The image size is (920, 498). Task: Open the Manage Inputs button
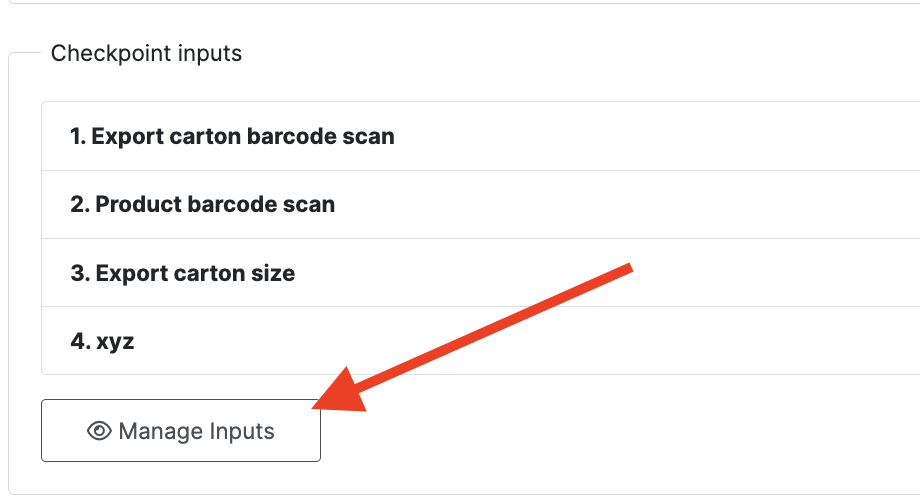point(181,431)
